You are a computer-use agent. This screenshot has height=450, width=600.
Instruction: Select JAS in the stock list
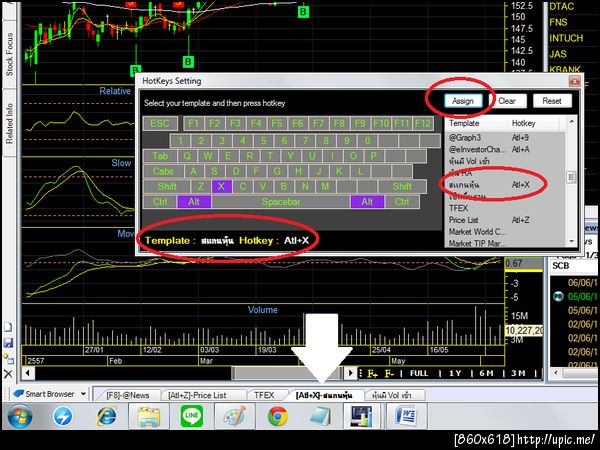pos(558,54)
